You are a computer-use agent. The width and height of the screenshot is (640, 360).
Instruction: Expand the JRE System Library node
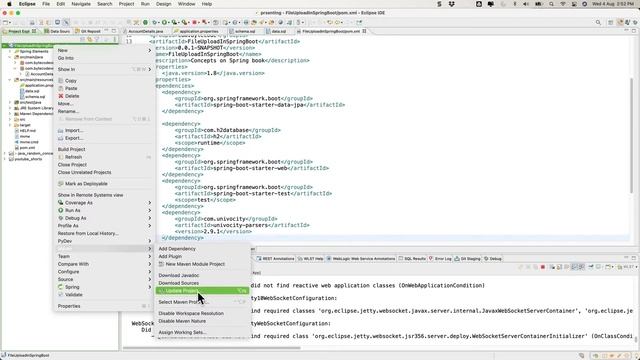click(x=10, y=108)
